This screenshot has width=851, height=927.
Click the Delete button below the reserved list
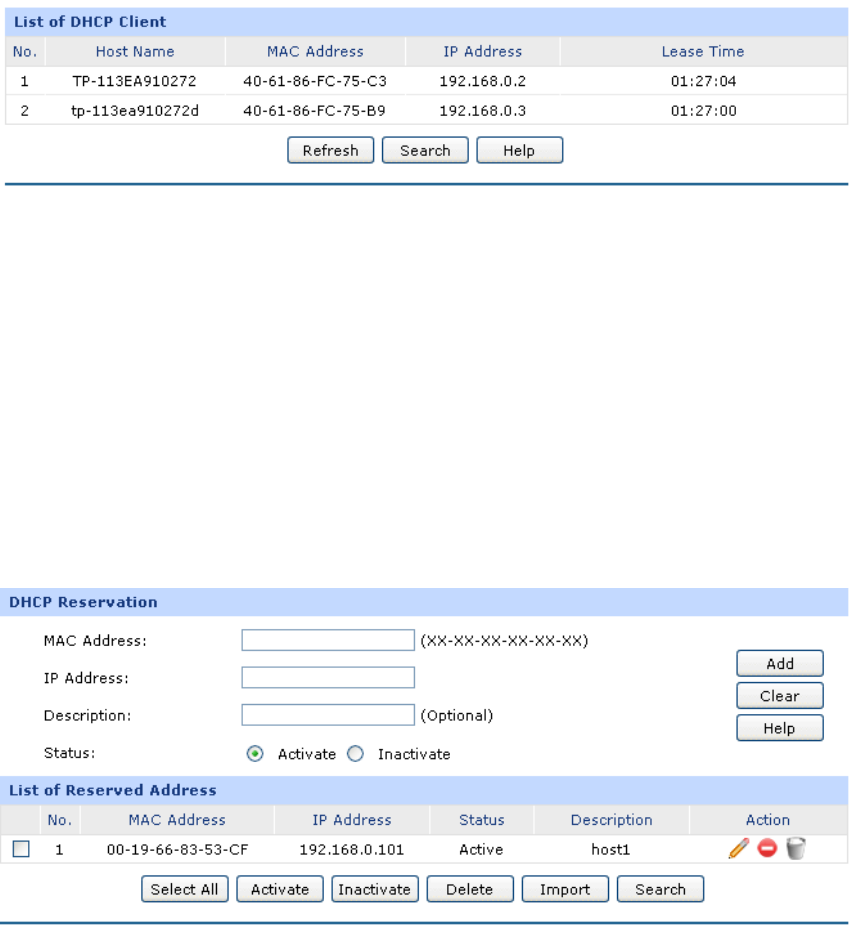[470, 889]
